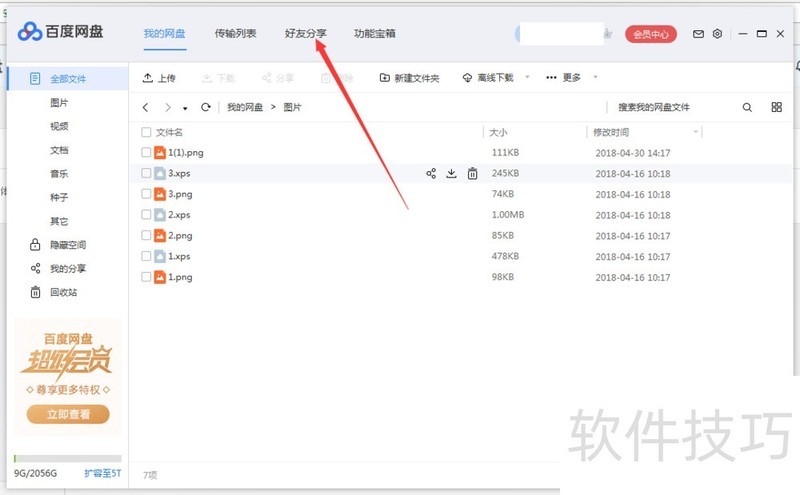Go forward with the right arrow

click(x=167, y=107)
